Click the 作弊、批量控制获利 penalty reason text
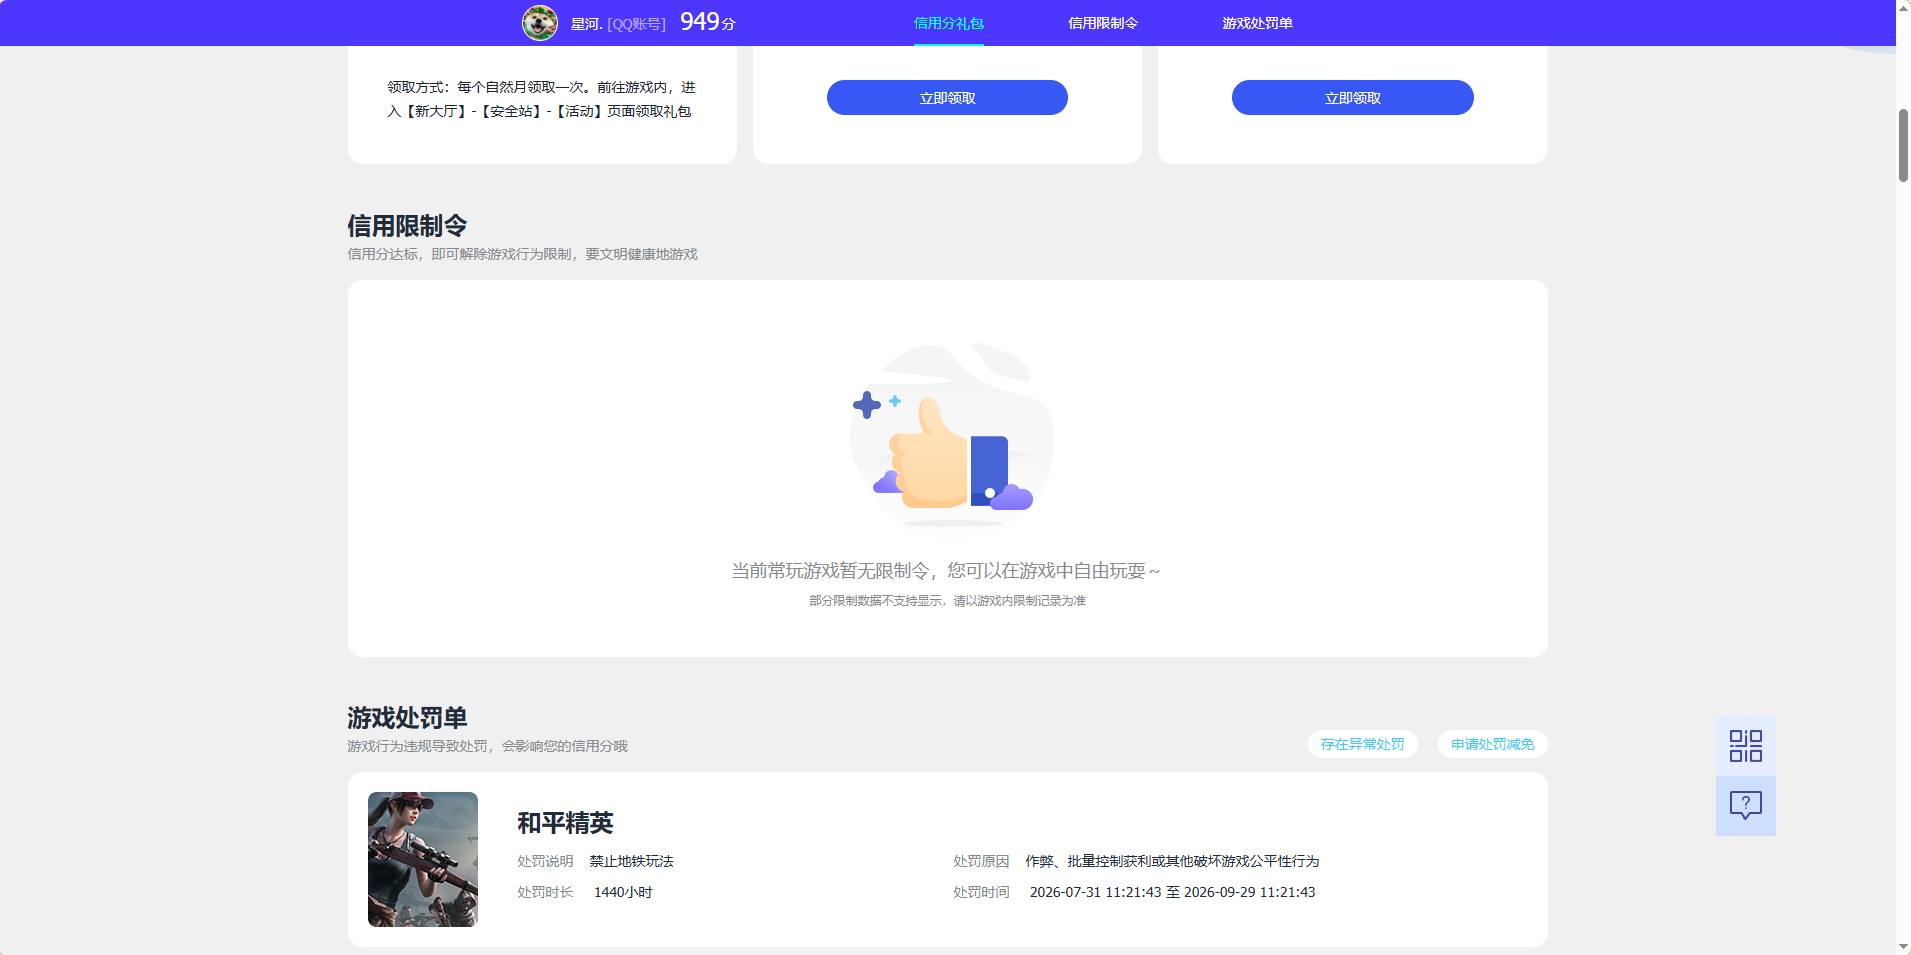Viewport: 1911px width, 955px height. pos(1172,861)
